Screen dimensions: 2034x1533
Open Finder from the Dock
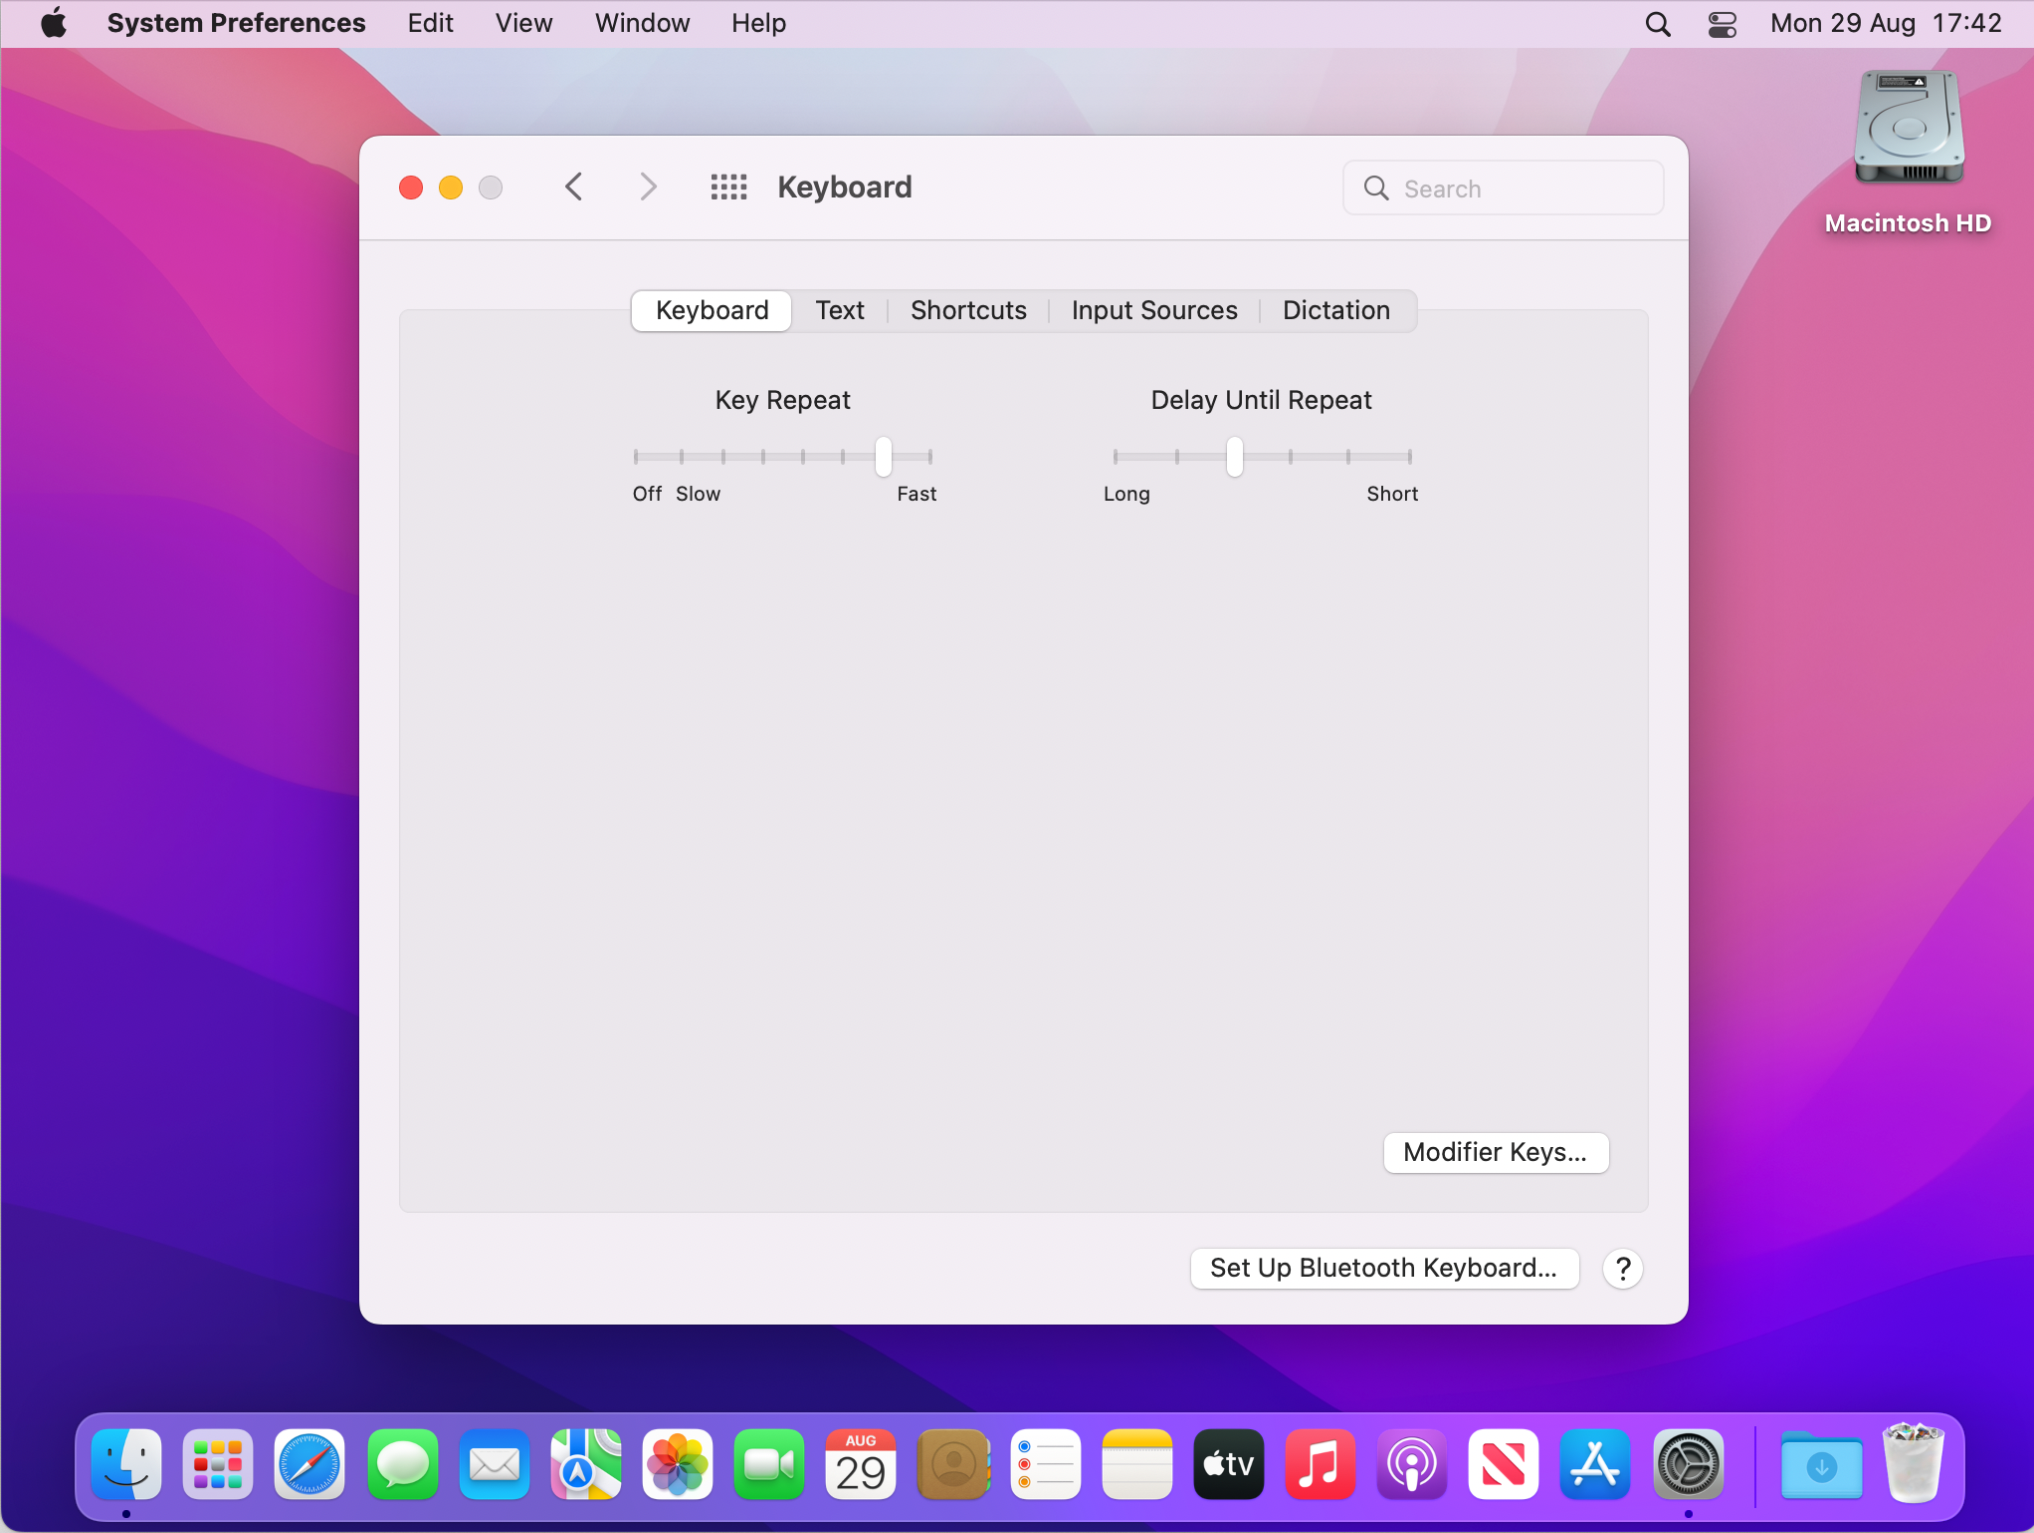click(x=126, y=1464)
